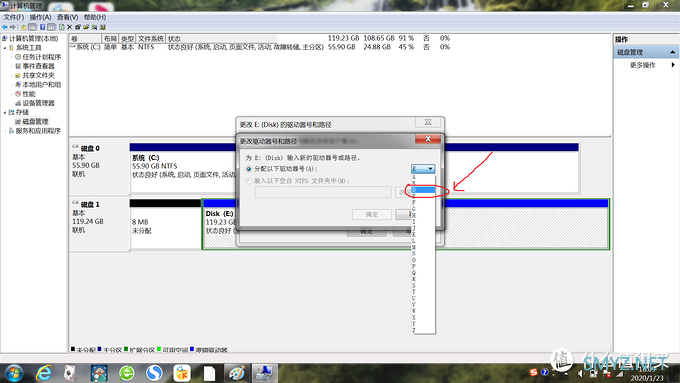
Task: Click the Forward arrow toolbar icon
Action: coord(13,27)
